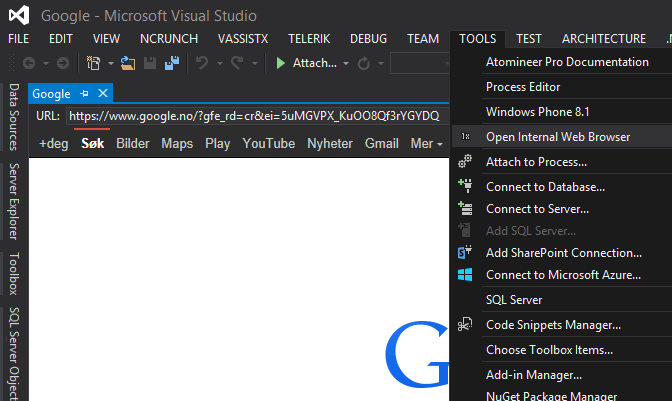Image resolution: width=672 pixels, height=401 pixels.
Task: Click the Redo arrow icon
Action: (237, 63)
